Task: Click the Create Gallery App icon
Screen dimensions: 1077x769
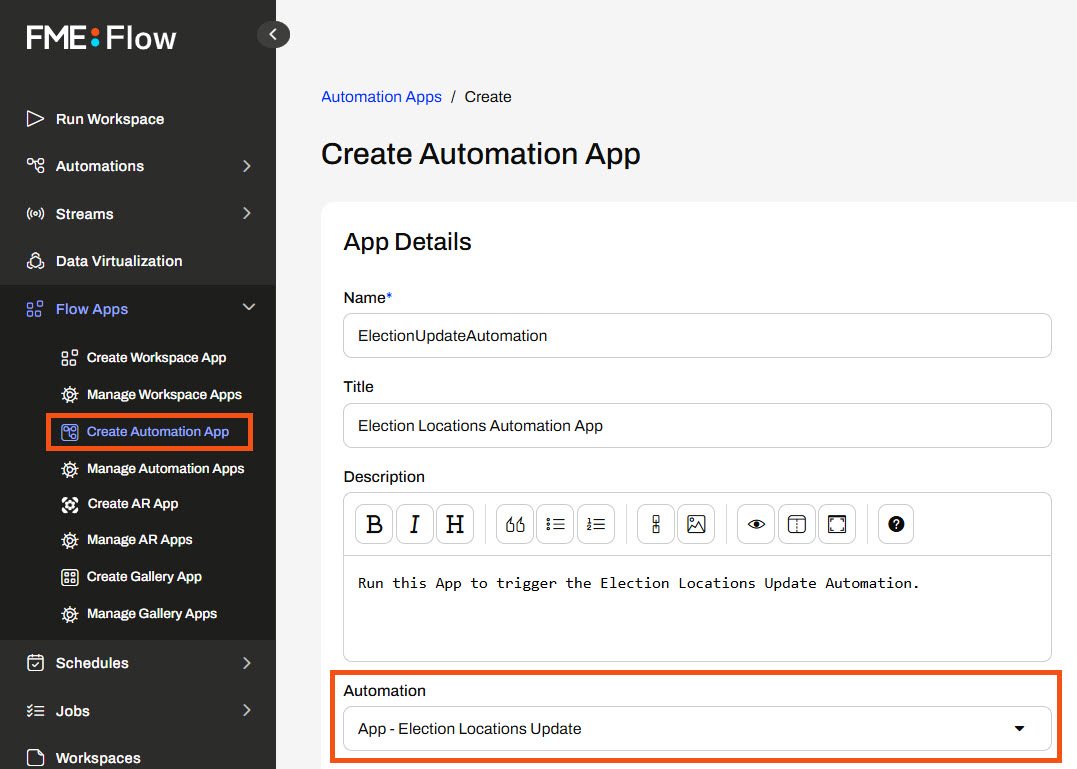Action: click(69, 577)
